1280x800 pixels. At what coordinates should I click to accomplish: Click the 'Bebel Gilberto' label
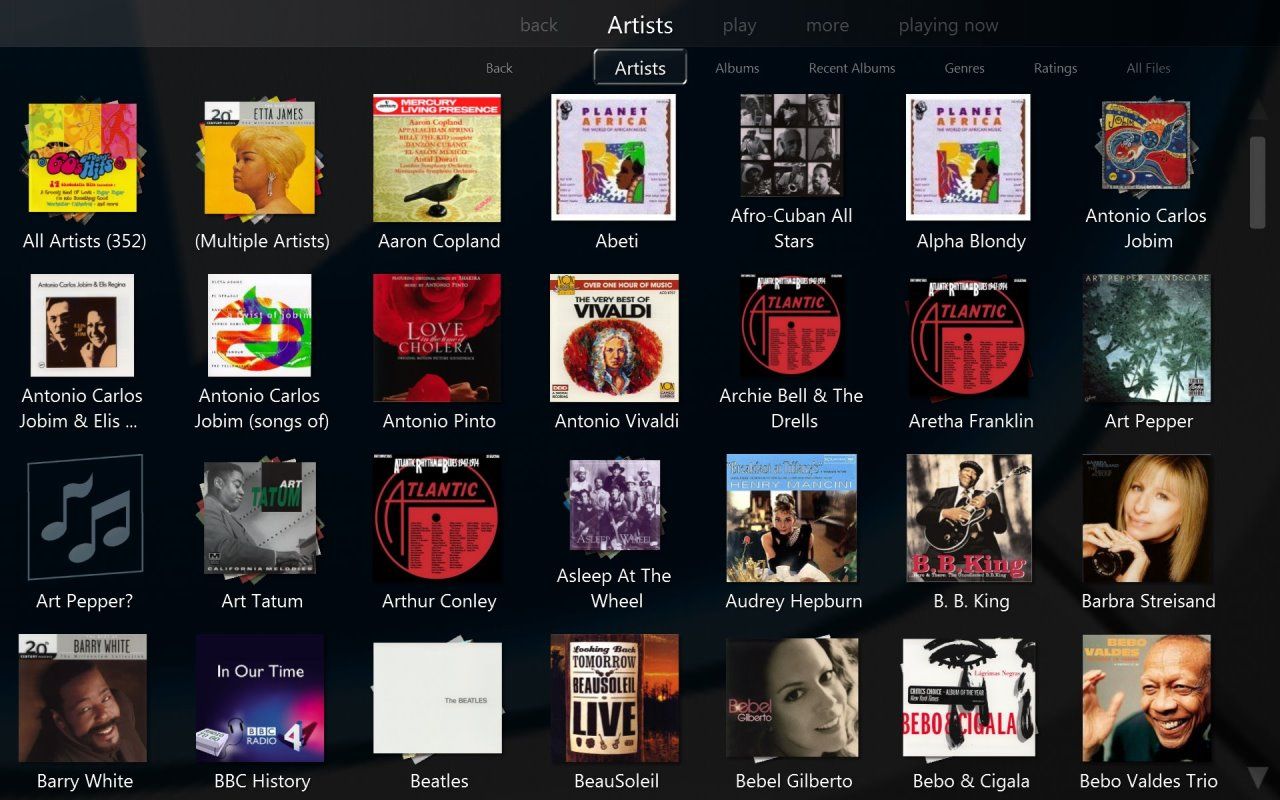[x=794, y=781]
